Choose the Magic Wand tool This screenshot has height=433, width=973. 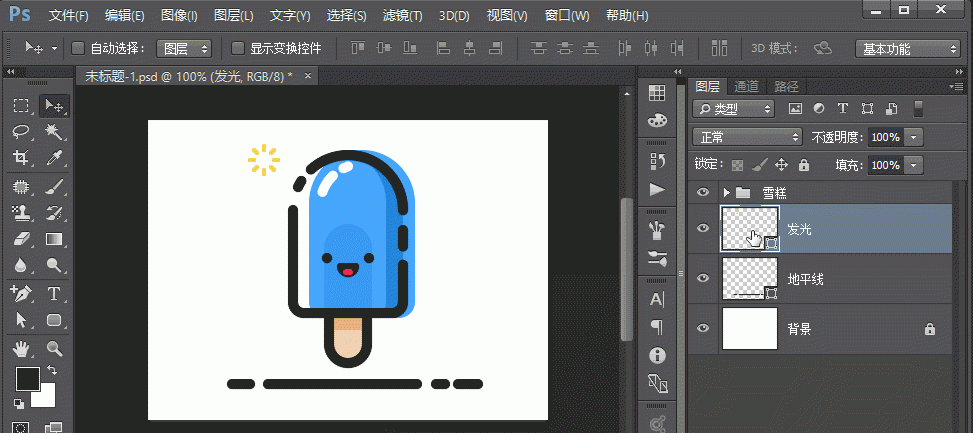point(54,132)
